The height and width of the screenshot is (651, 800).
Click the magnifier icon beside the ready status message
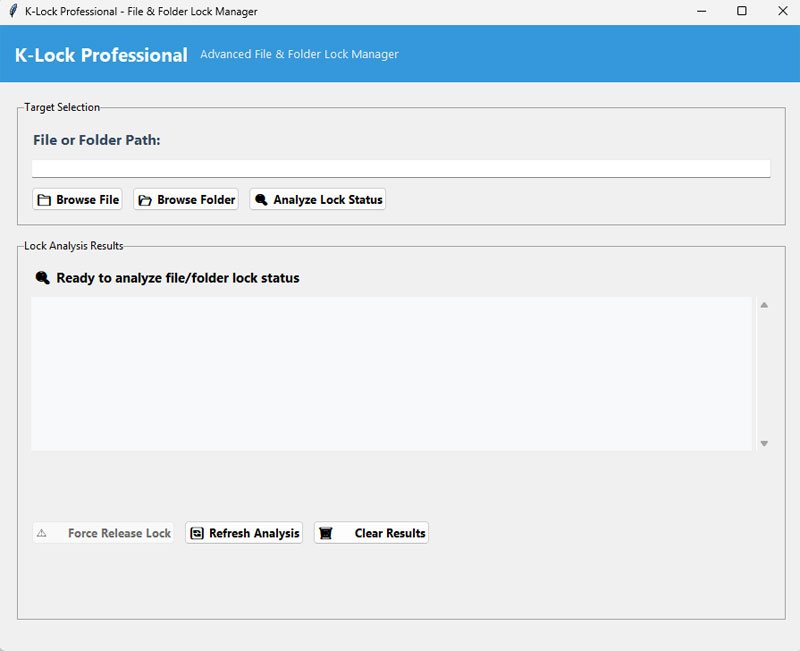click(41, 278)
